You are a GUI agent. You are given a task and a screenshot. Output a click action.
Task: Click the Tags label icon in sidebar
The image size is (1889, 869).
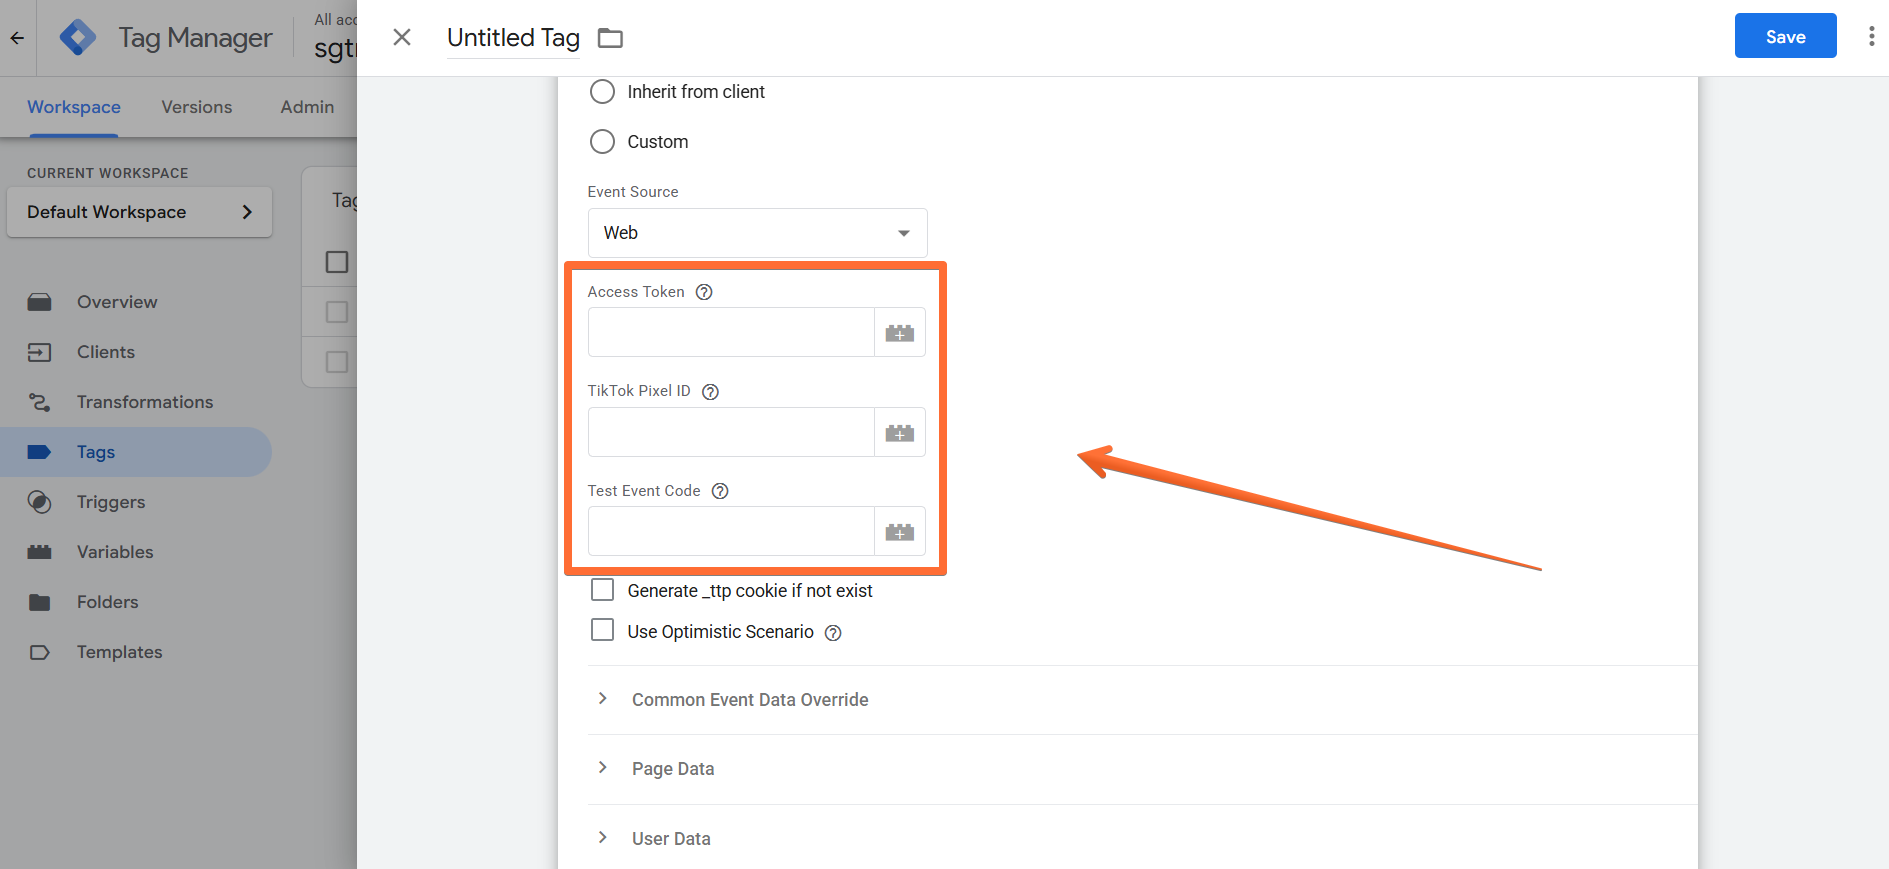pos(39,452)
